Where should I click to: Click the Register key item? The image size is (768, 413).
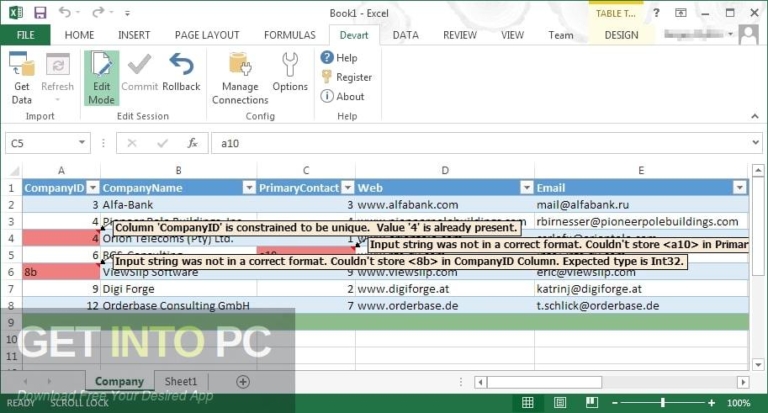click(x=346, y=77)
